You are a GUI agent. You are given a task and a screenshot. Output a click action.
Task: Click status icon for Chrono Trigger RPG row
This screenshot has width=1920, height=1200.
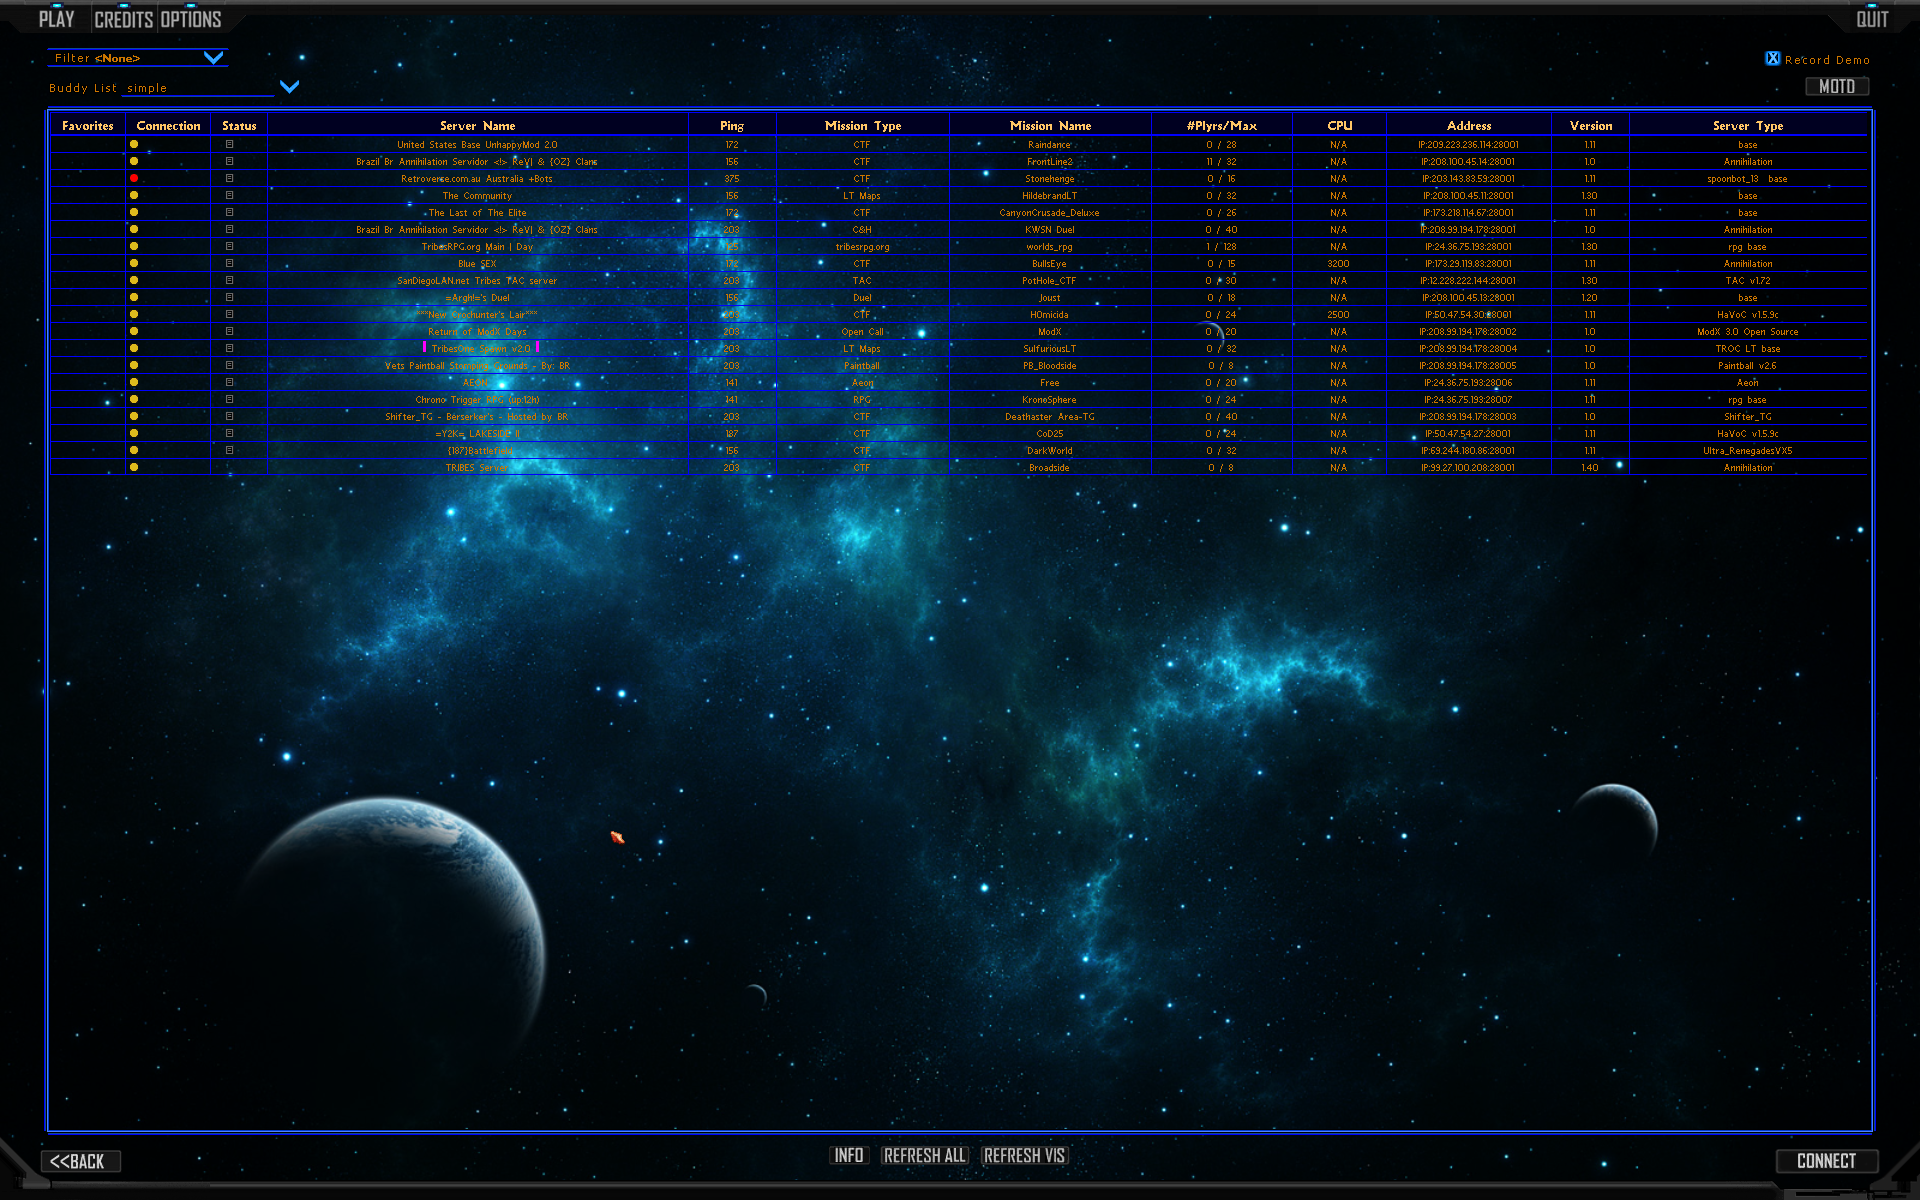pos(229,400)
